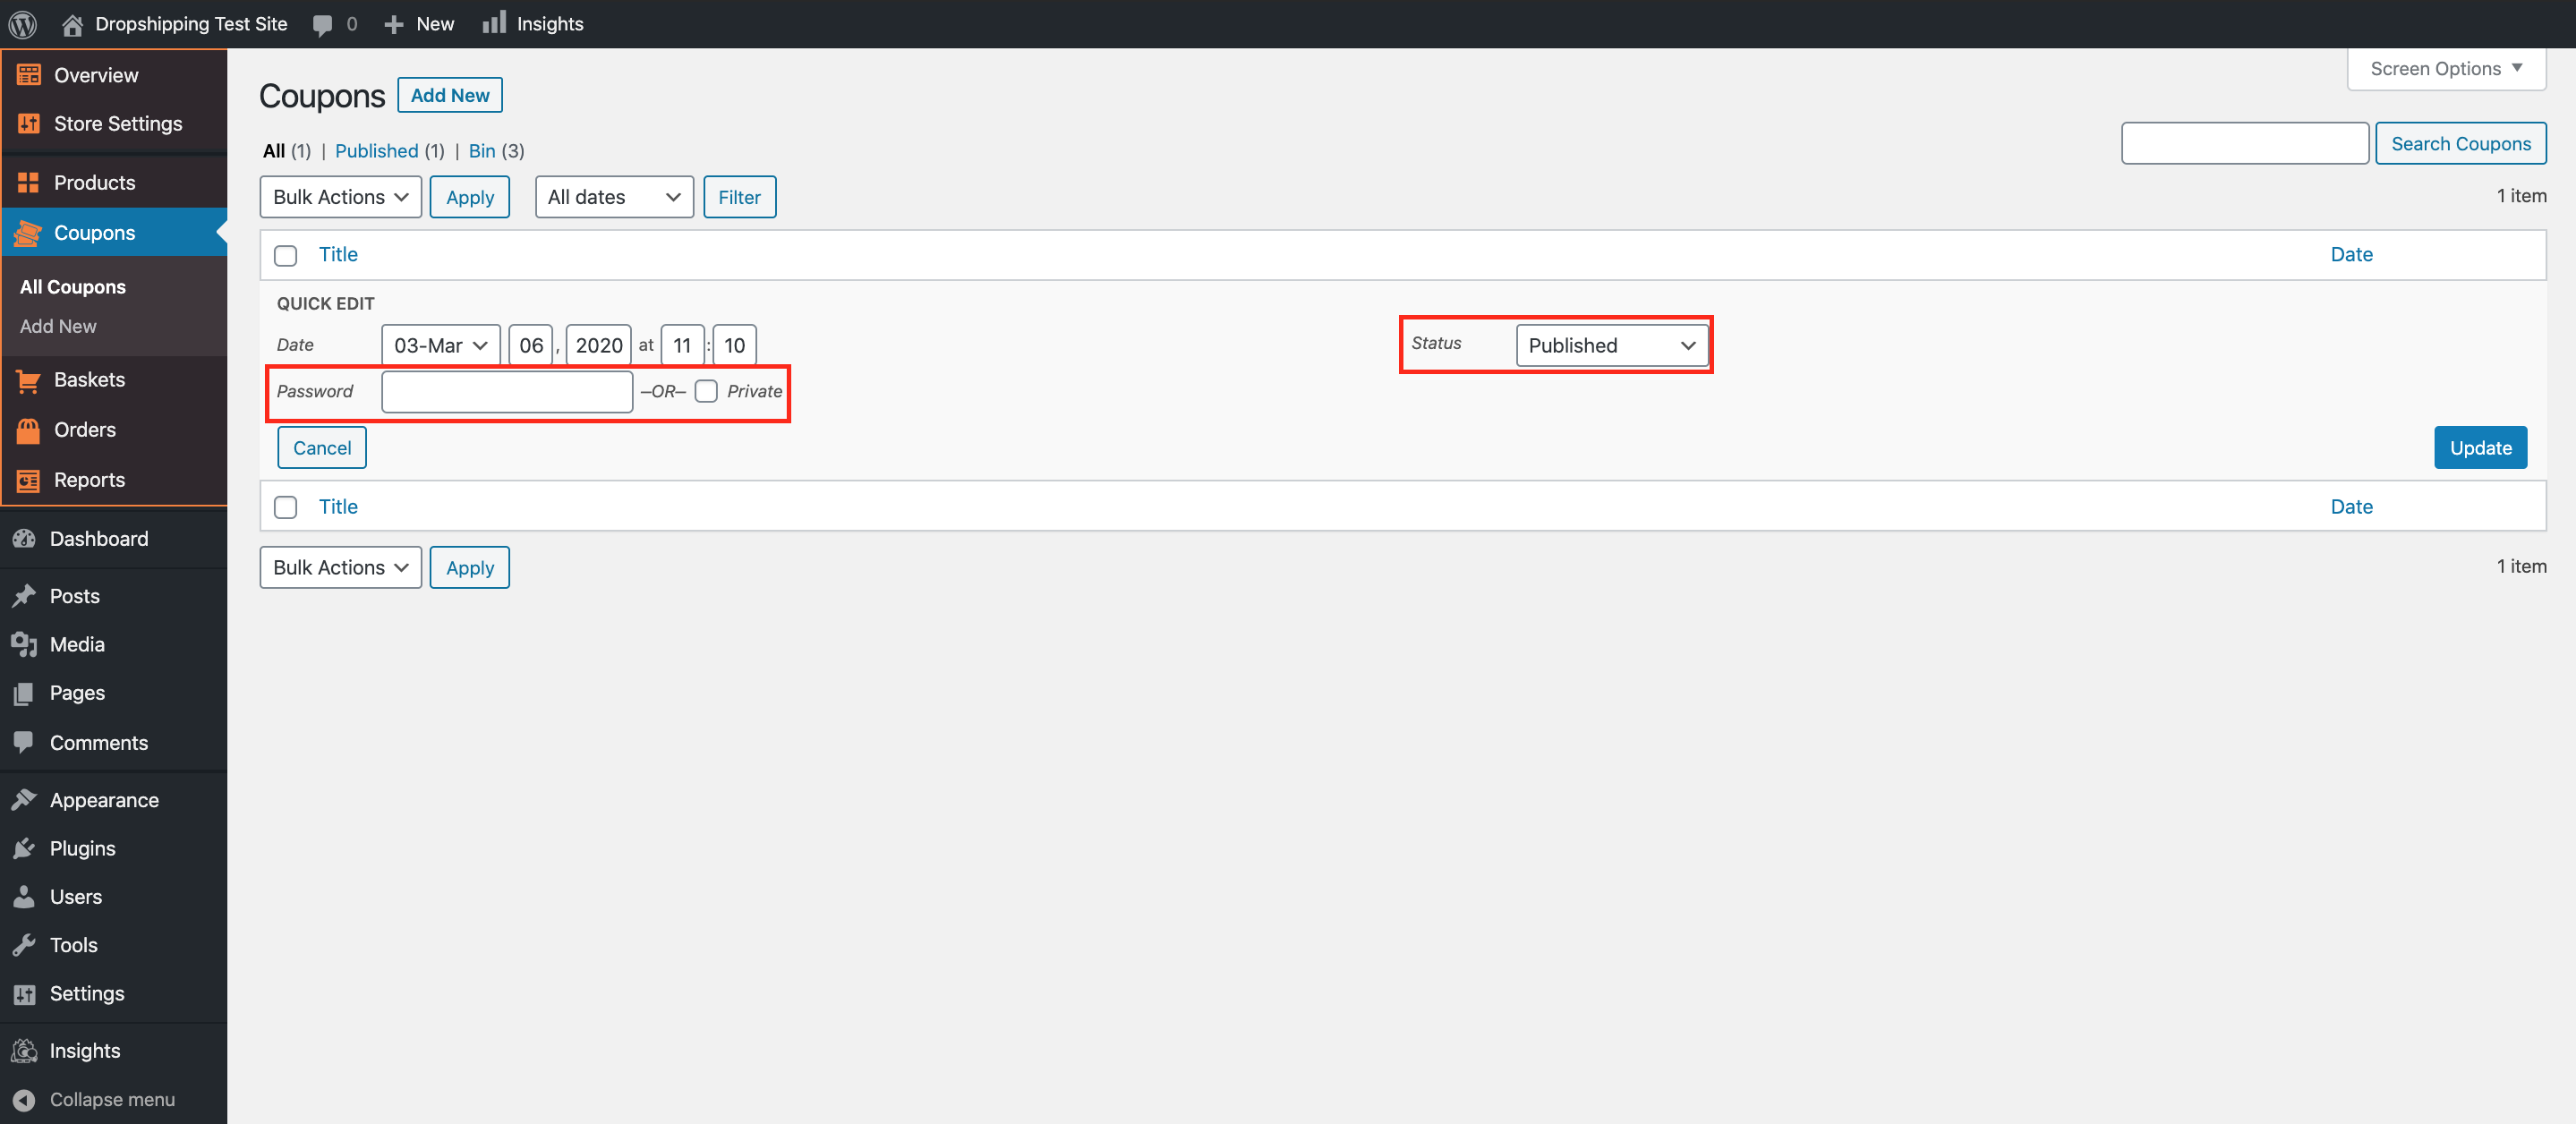This screenshot has width=2576, height=1124.
Task: Click the Collapse menu arrow icon
Action: 24,1099
